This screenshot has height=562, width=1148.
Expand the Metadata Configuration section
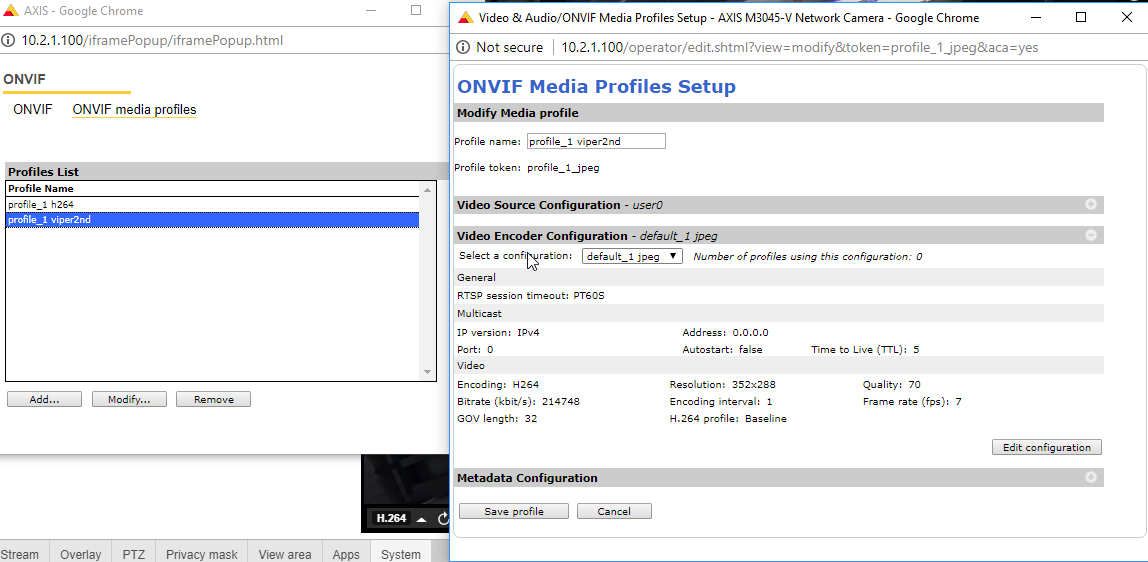click(x=1090, y=477)
